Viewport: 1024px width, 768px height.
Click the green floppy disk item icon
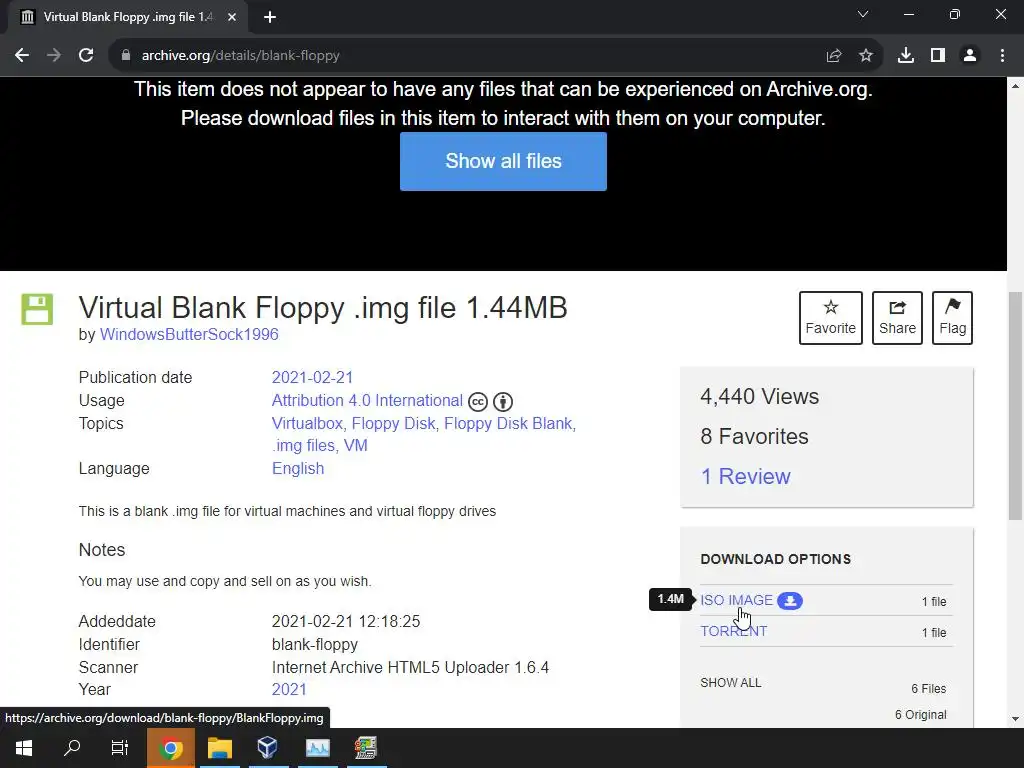click(37, 309)
